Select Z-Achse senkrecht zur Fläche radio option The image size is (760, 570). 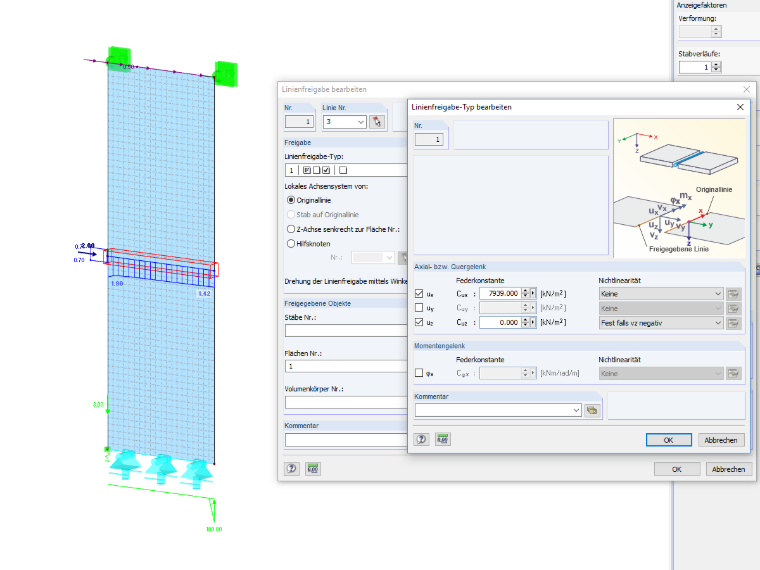pos(291,229)
